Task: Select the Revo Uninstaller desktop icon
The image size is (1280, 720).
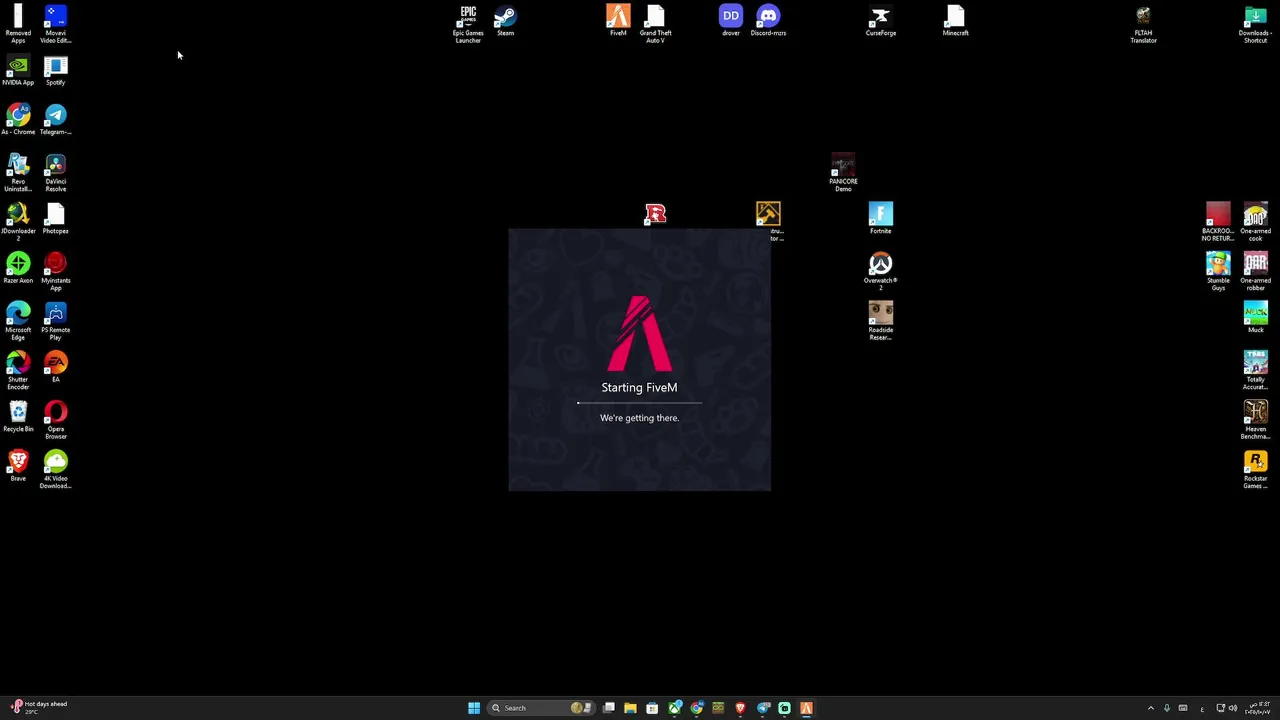Action: point(18,172)
